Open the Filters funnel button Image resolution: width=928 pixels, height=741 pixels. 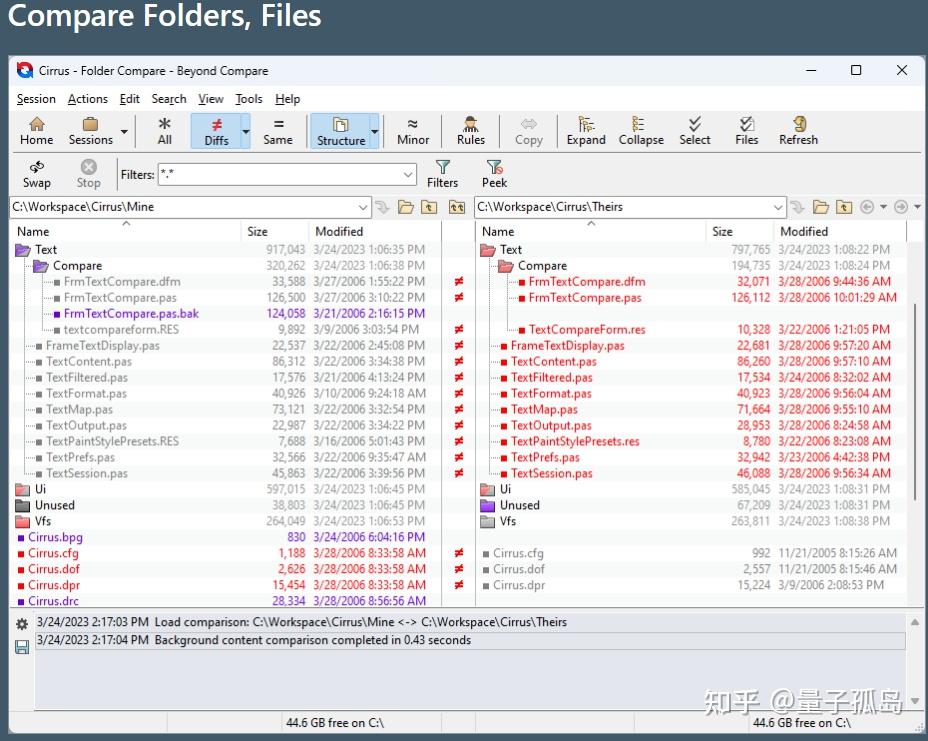[443, 174]
